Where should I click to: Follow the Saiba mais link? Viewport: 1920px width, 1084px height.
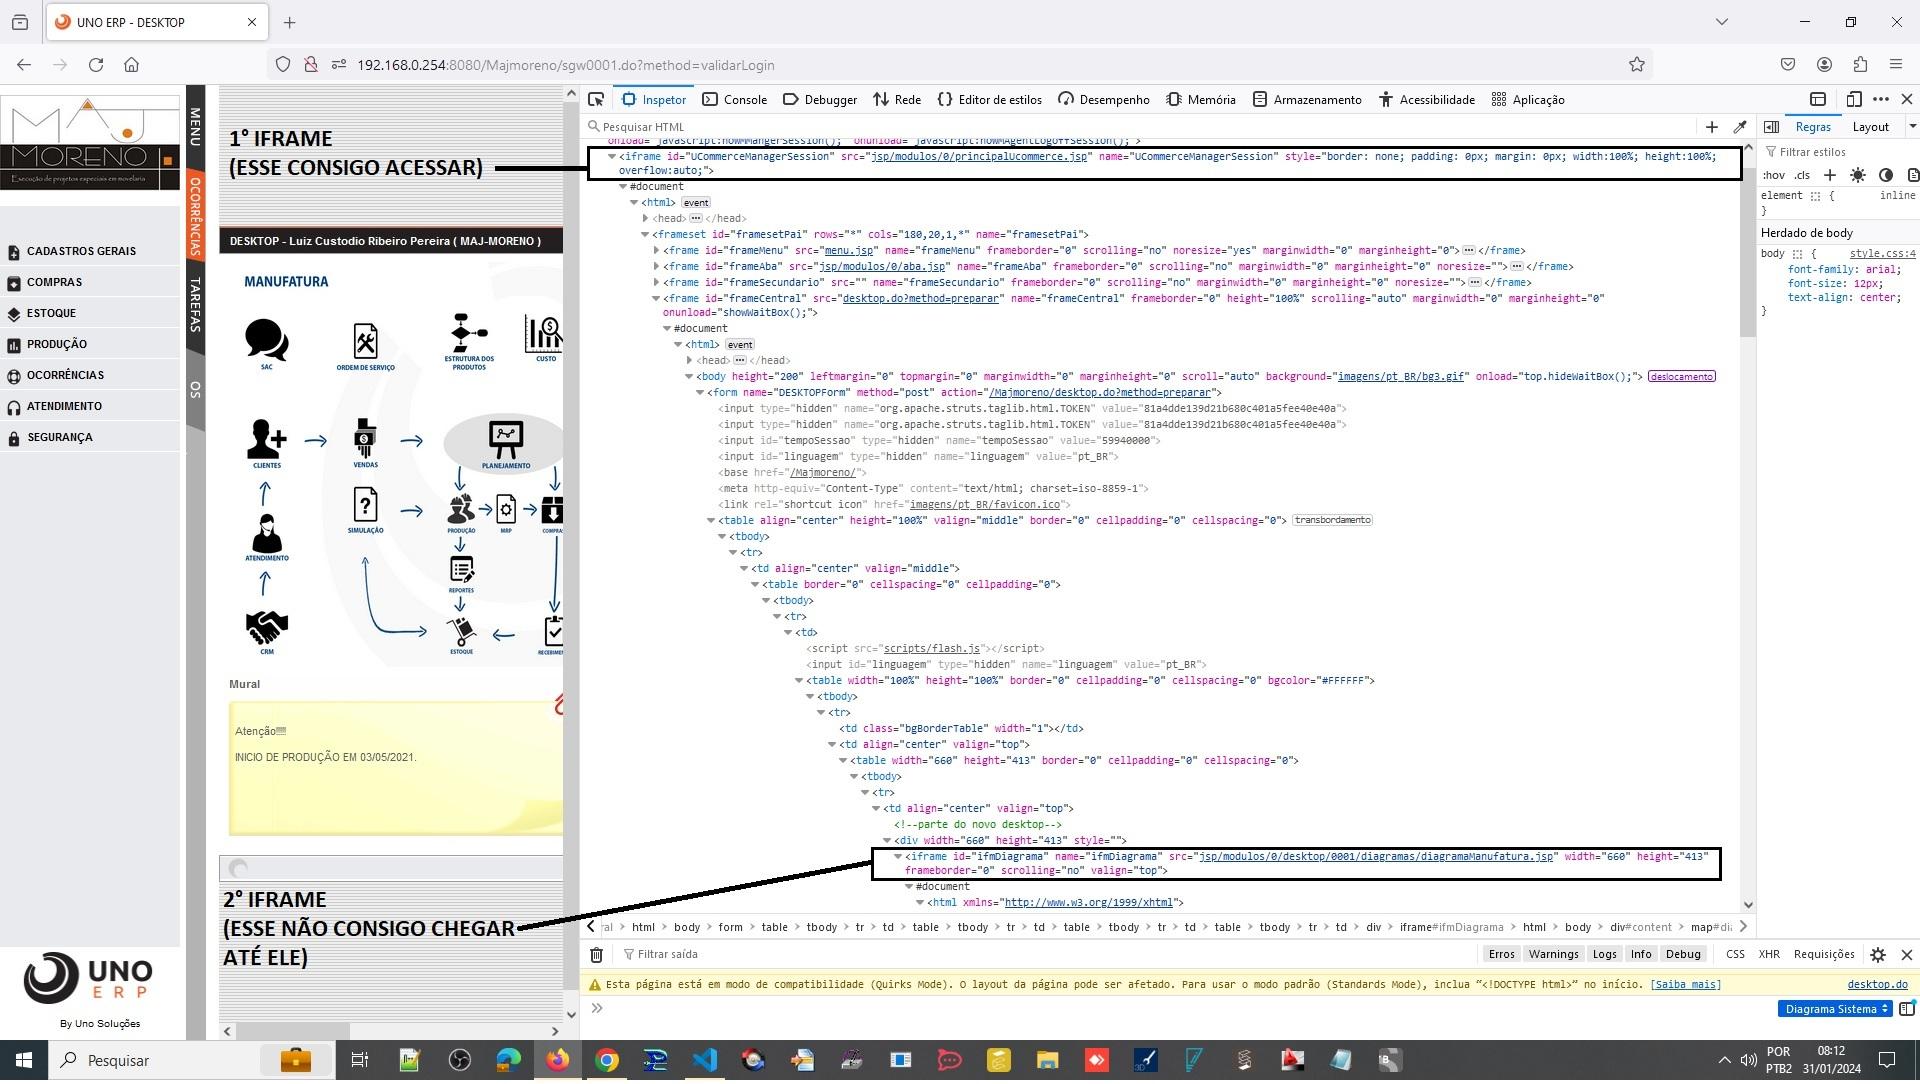point(1685,985)
